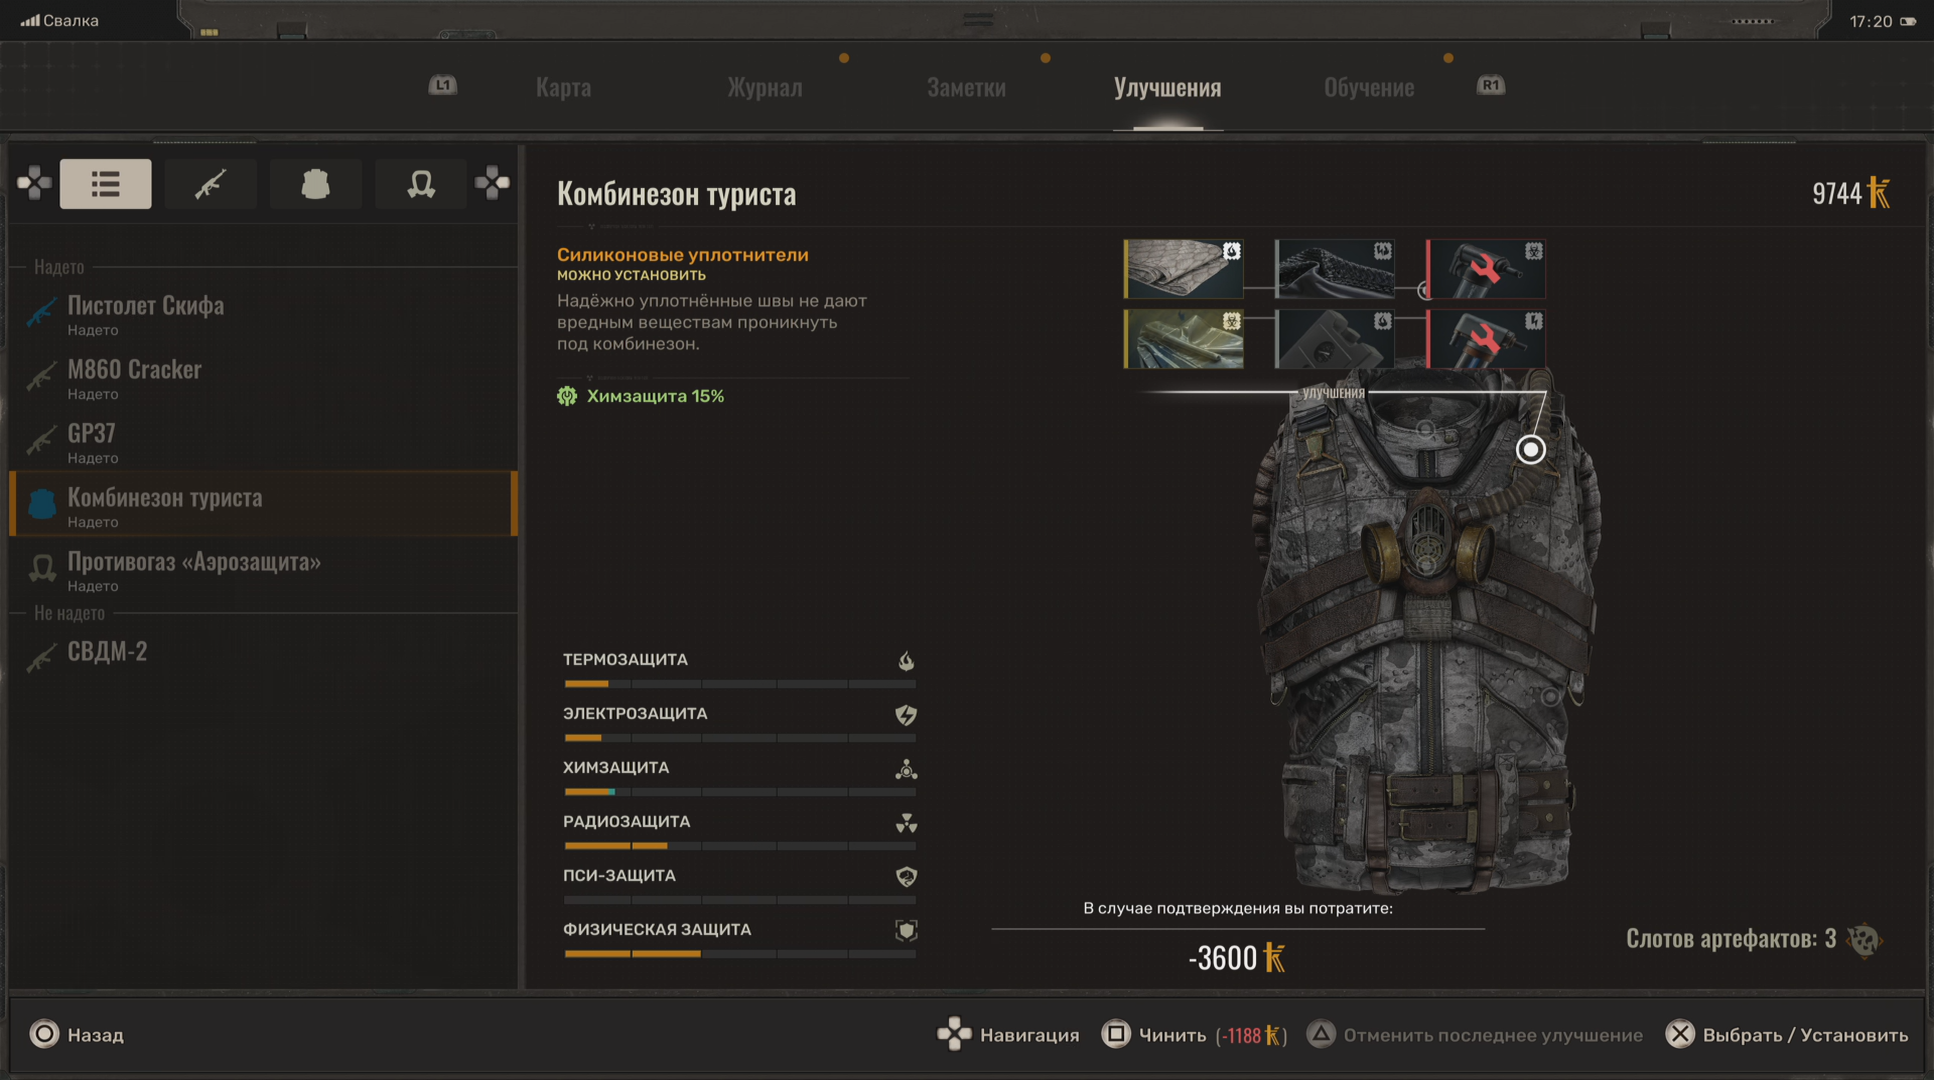Open the Карта tab
The height and width of the screenshot is (1080, 1934).
[x=563, y=88]
